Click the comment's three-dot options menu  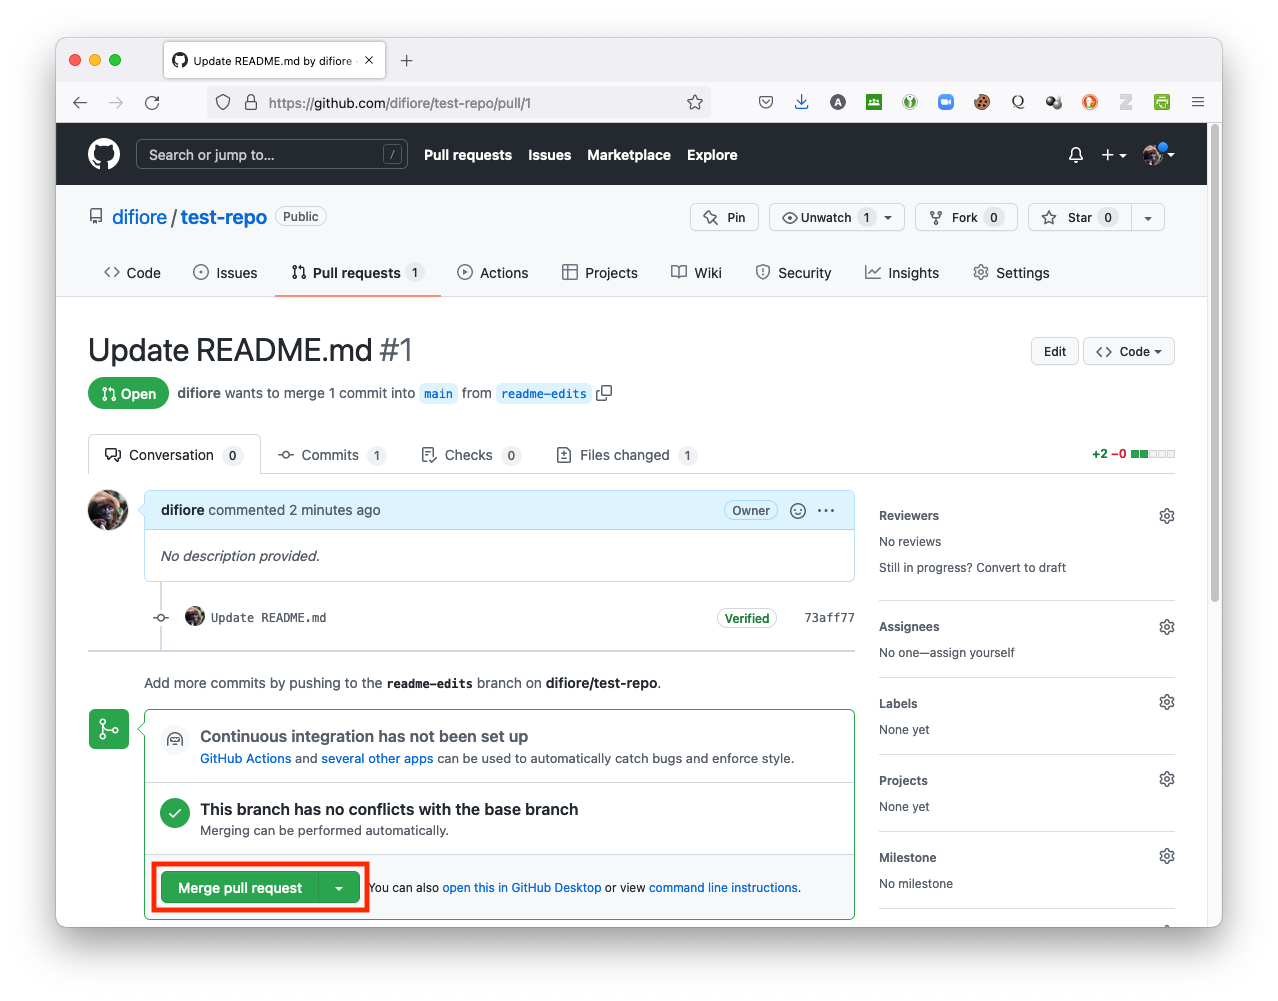pyautogui.click(x=826, y=511)
